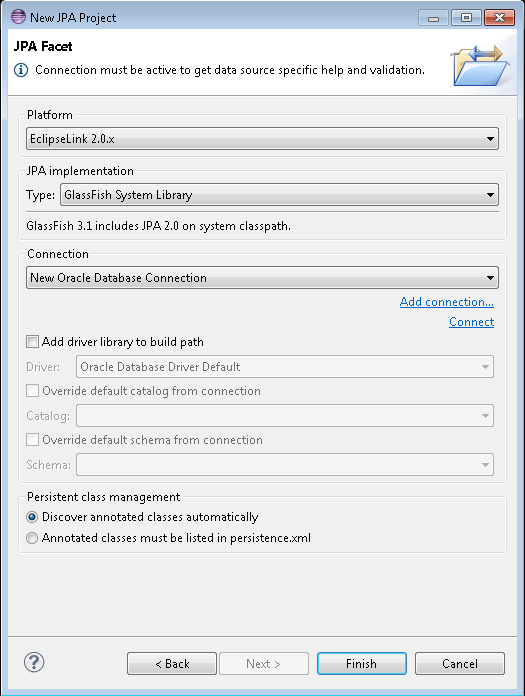The image size is (525, 696).
Task: Expand the JPA implementation Type dropdown
Action: pyautogui.click(x=279, y=195)
